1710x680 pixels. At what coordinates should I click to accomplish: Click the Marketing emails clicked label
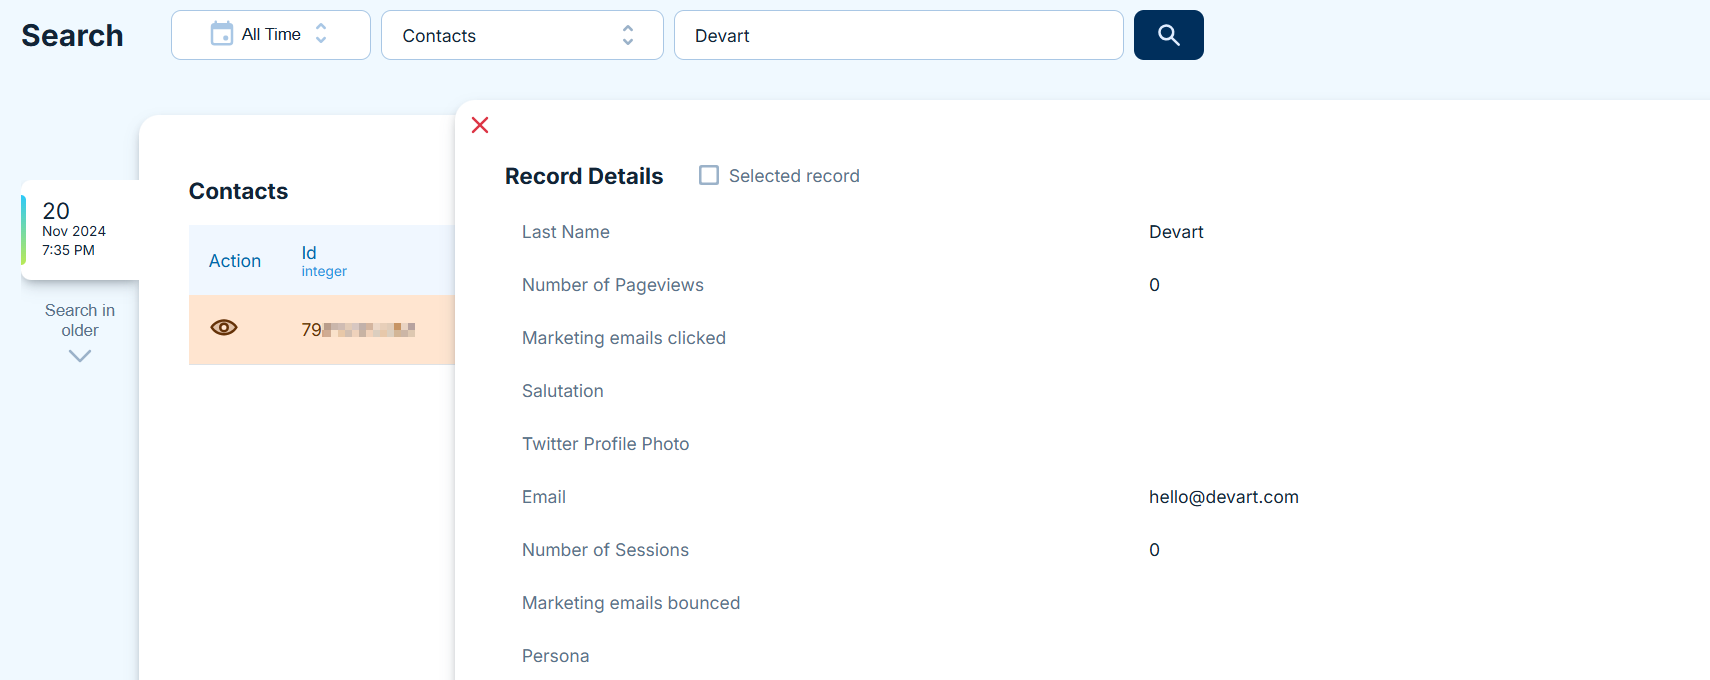(624, 338)
